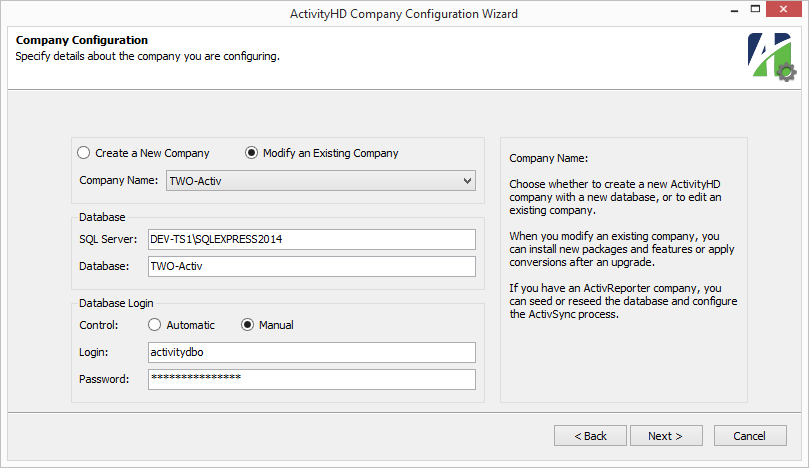This screenshot has width=809, height=468.
Task: Click the Company Configuration heading
Action: pyautogui.click(x=82, y=40)
